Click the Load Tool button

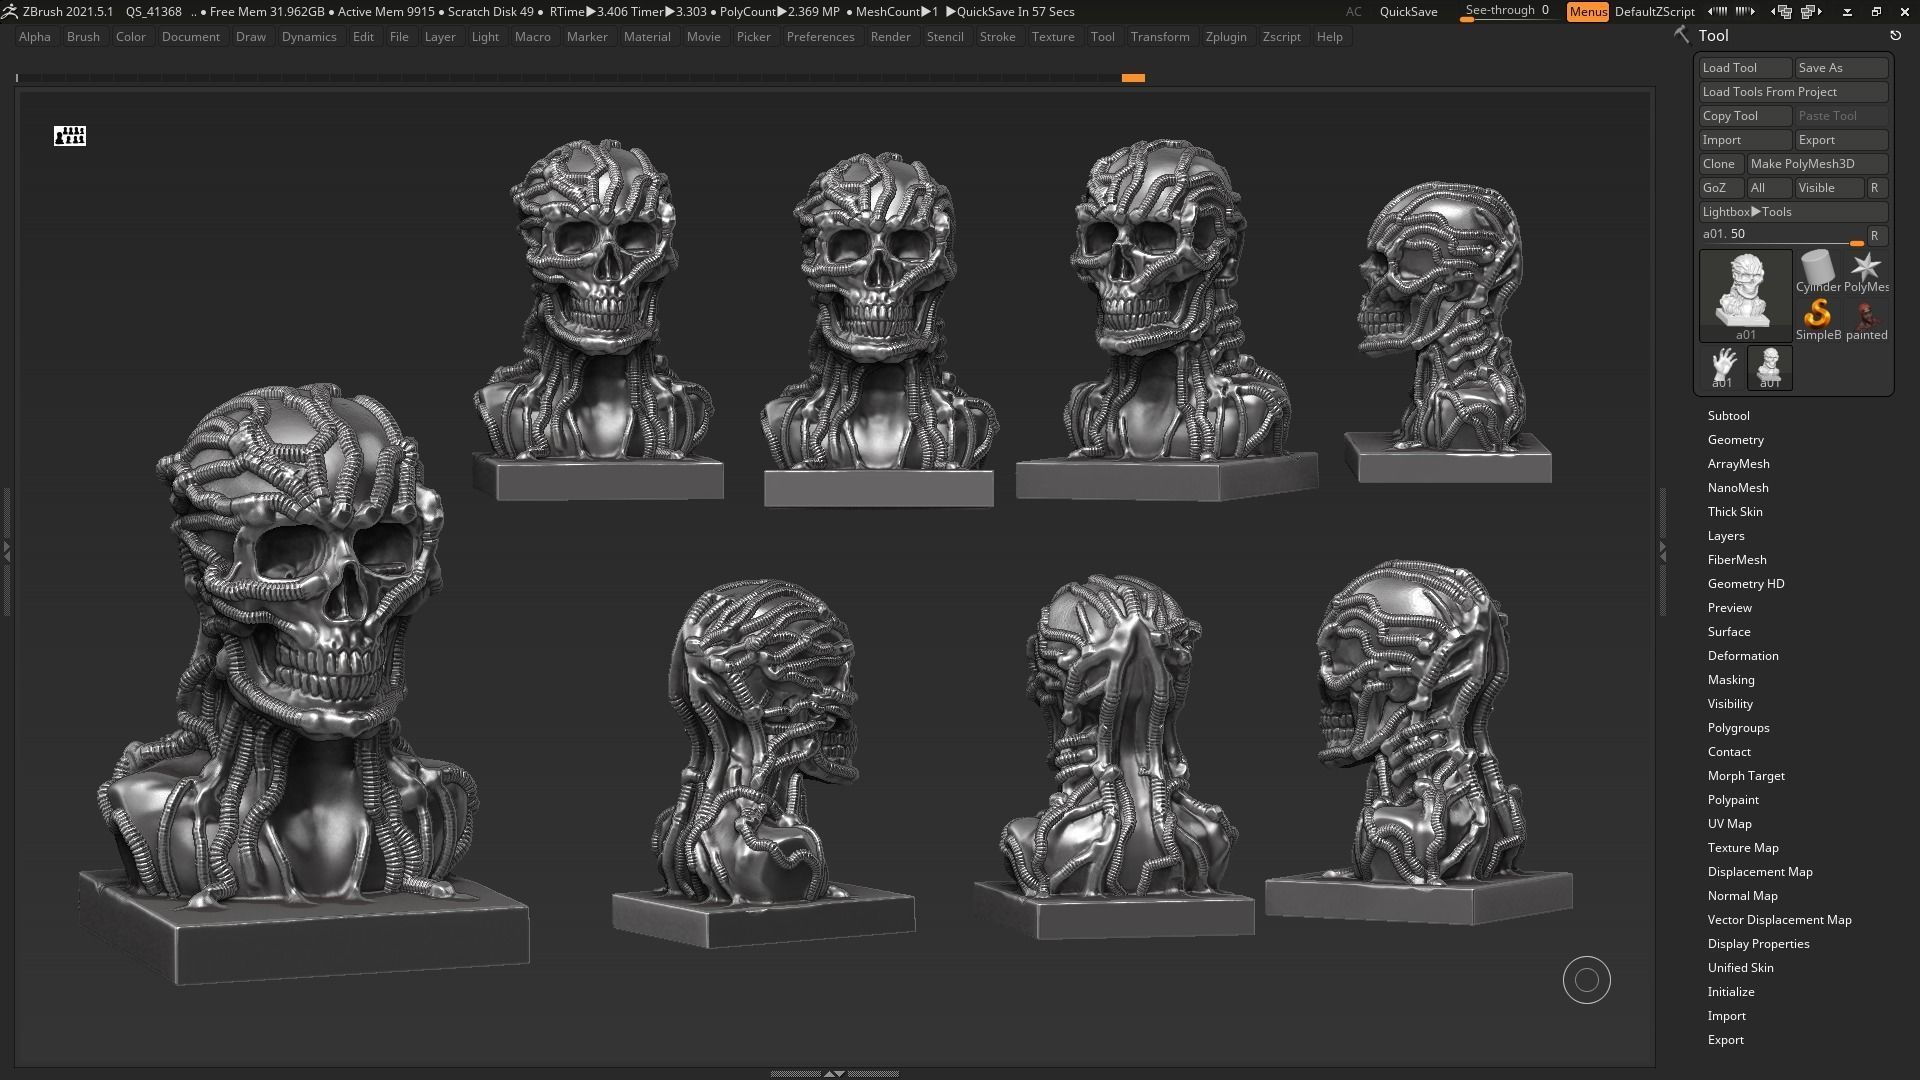point(1745,68)
